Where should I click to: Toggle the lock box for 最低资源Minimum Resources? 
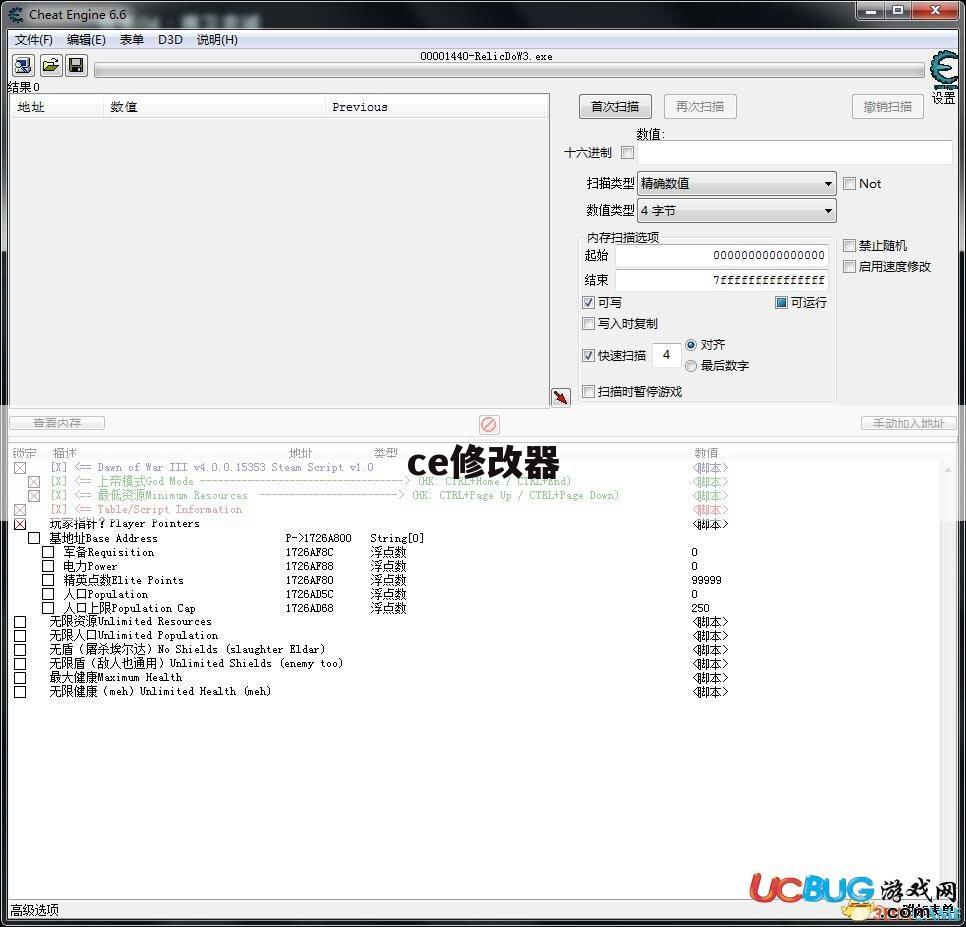click(34, 496)
